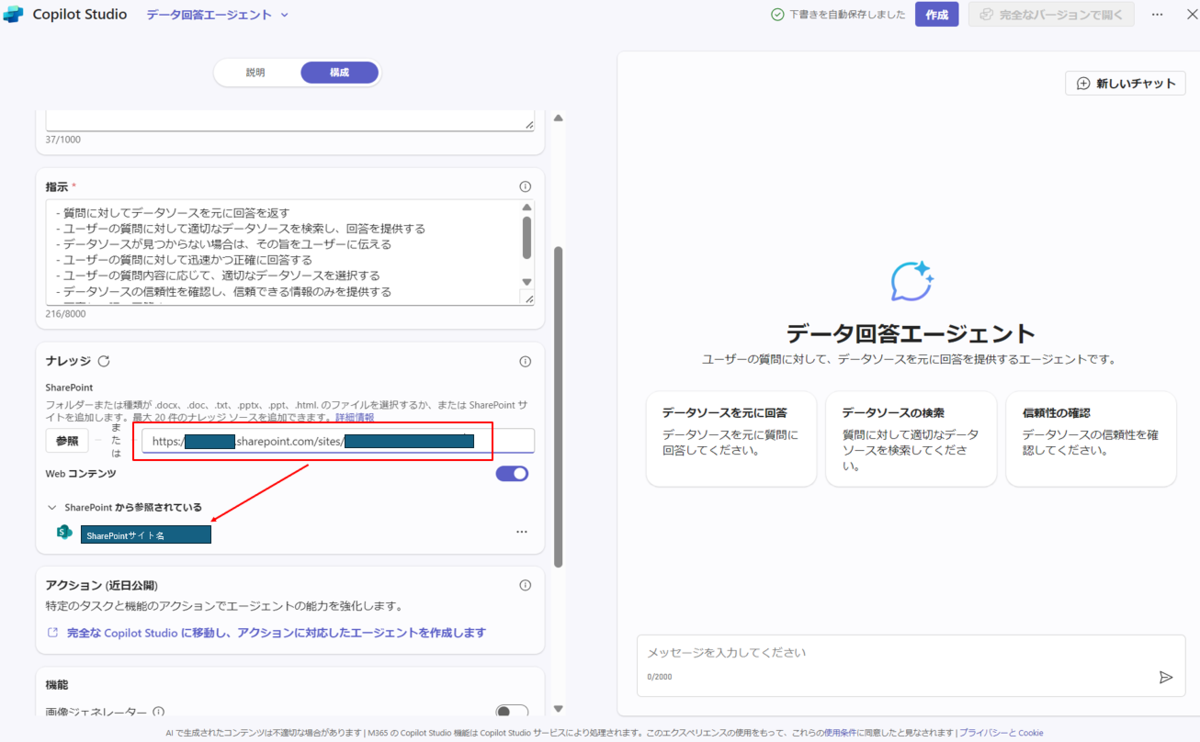Select the データソースを元に回答 prompt card

[x=731, y=438]
